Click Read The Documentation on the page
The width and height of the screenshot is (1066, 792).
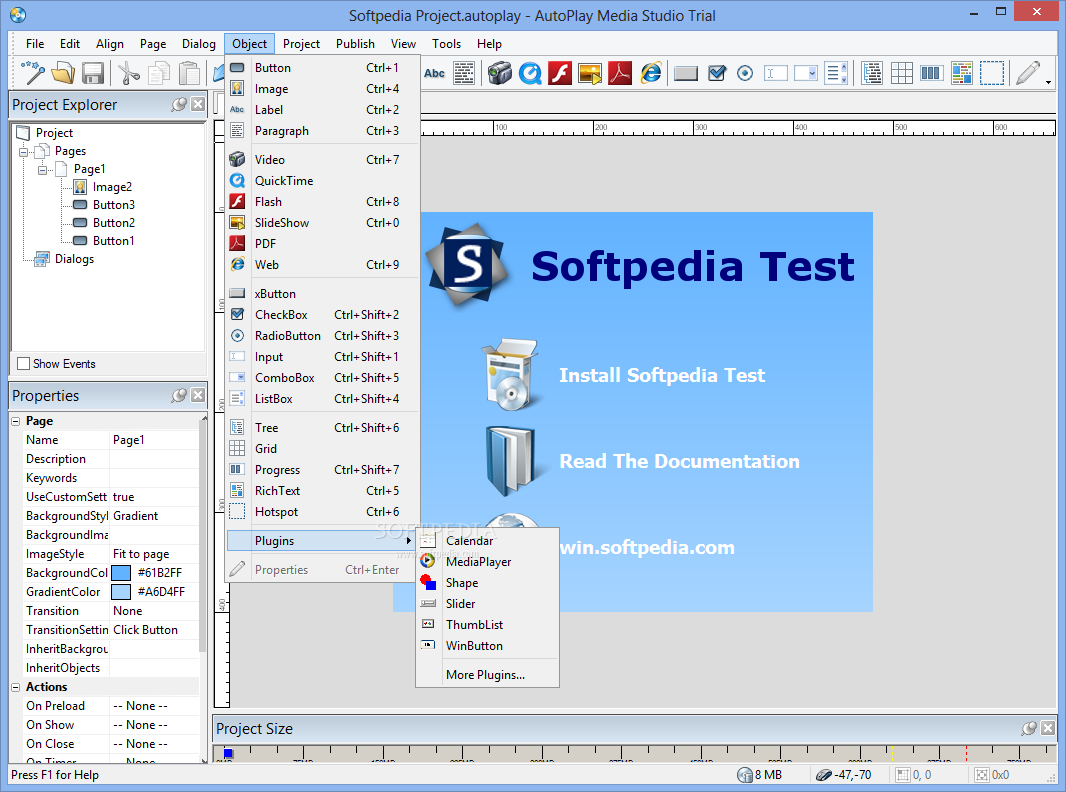[679, 462]
